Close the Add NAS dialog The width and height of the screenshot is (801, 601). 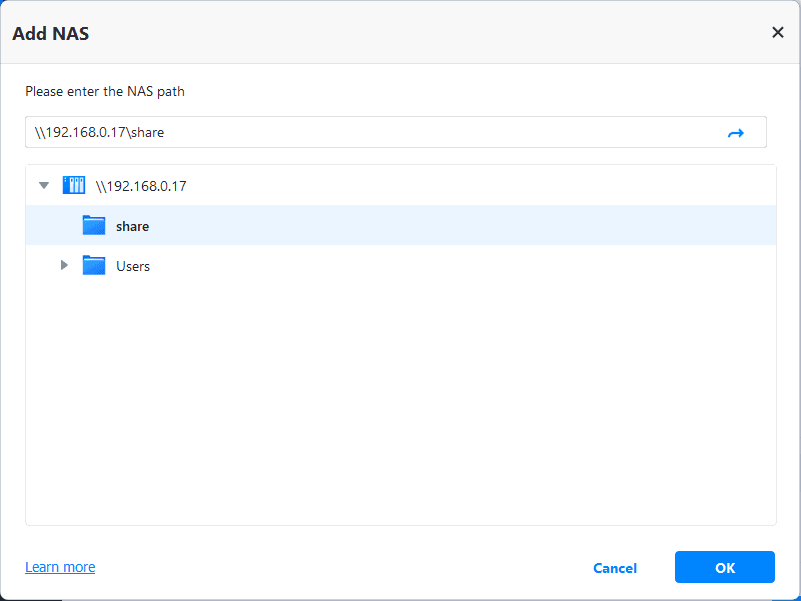coord(777,32)
